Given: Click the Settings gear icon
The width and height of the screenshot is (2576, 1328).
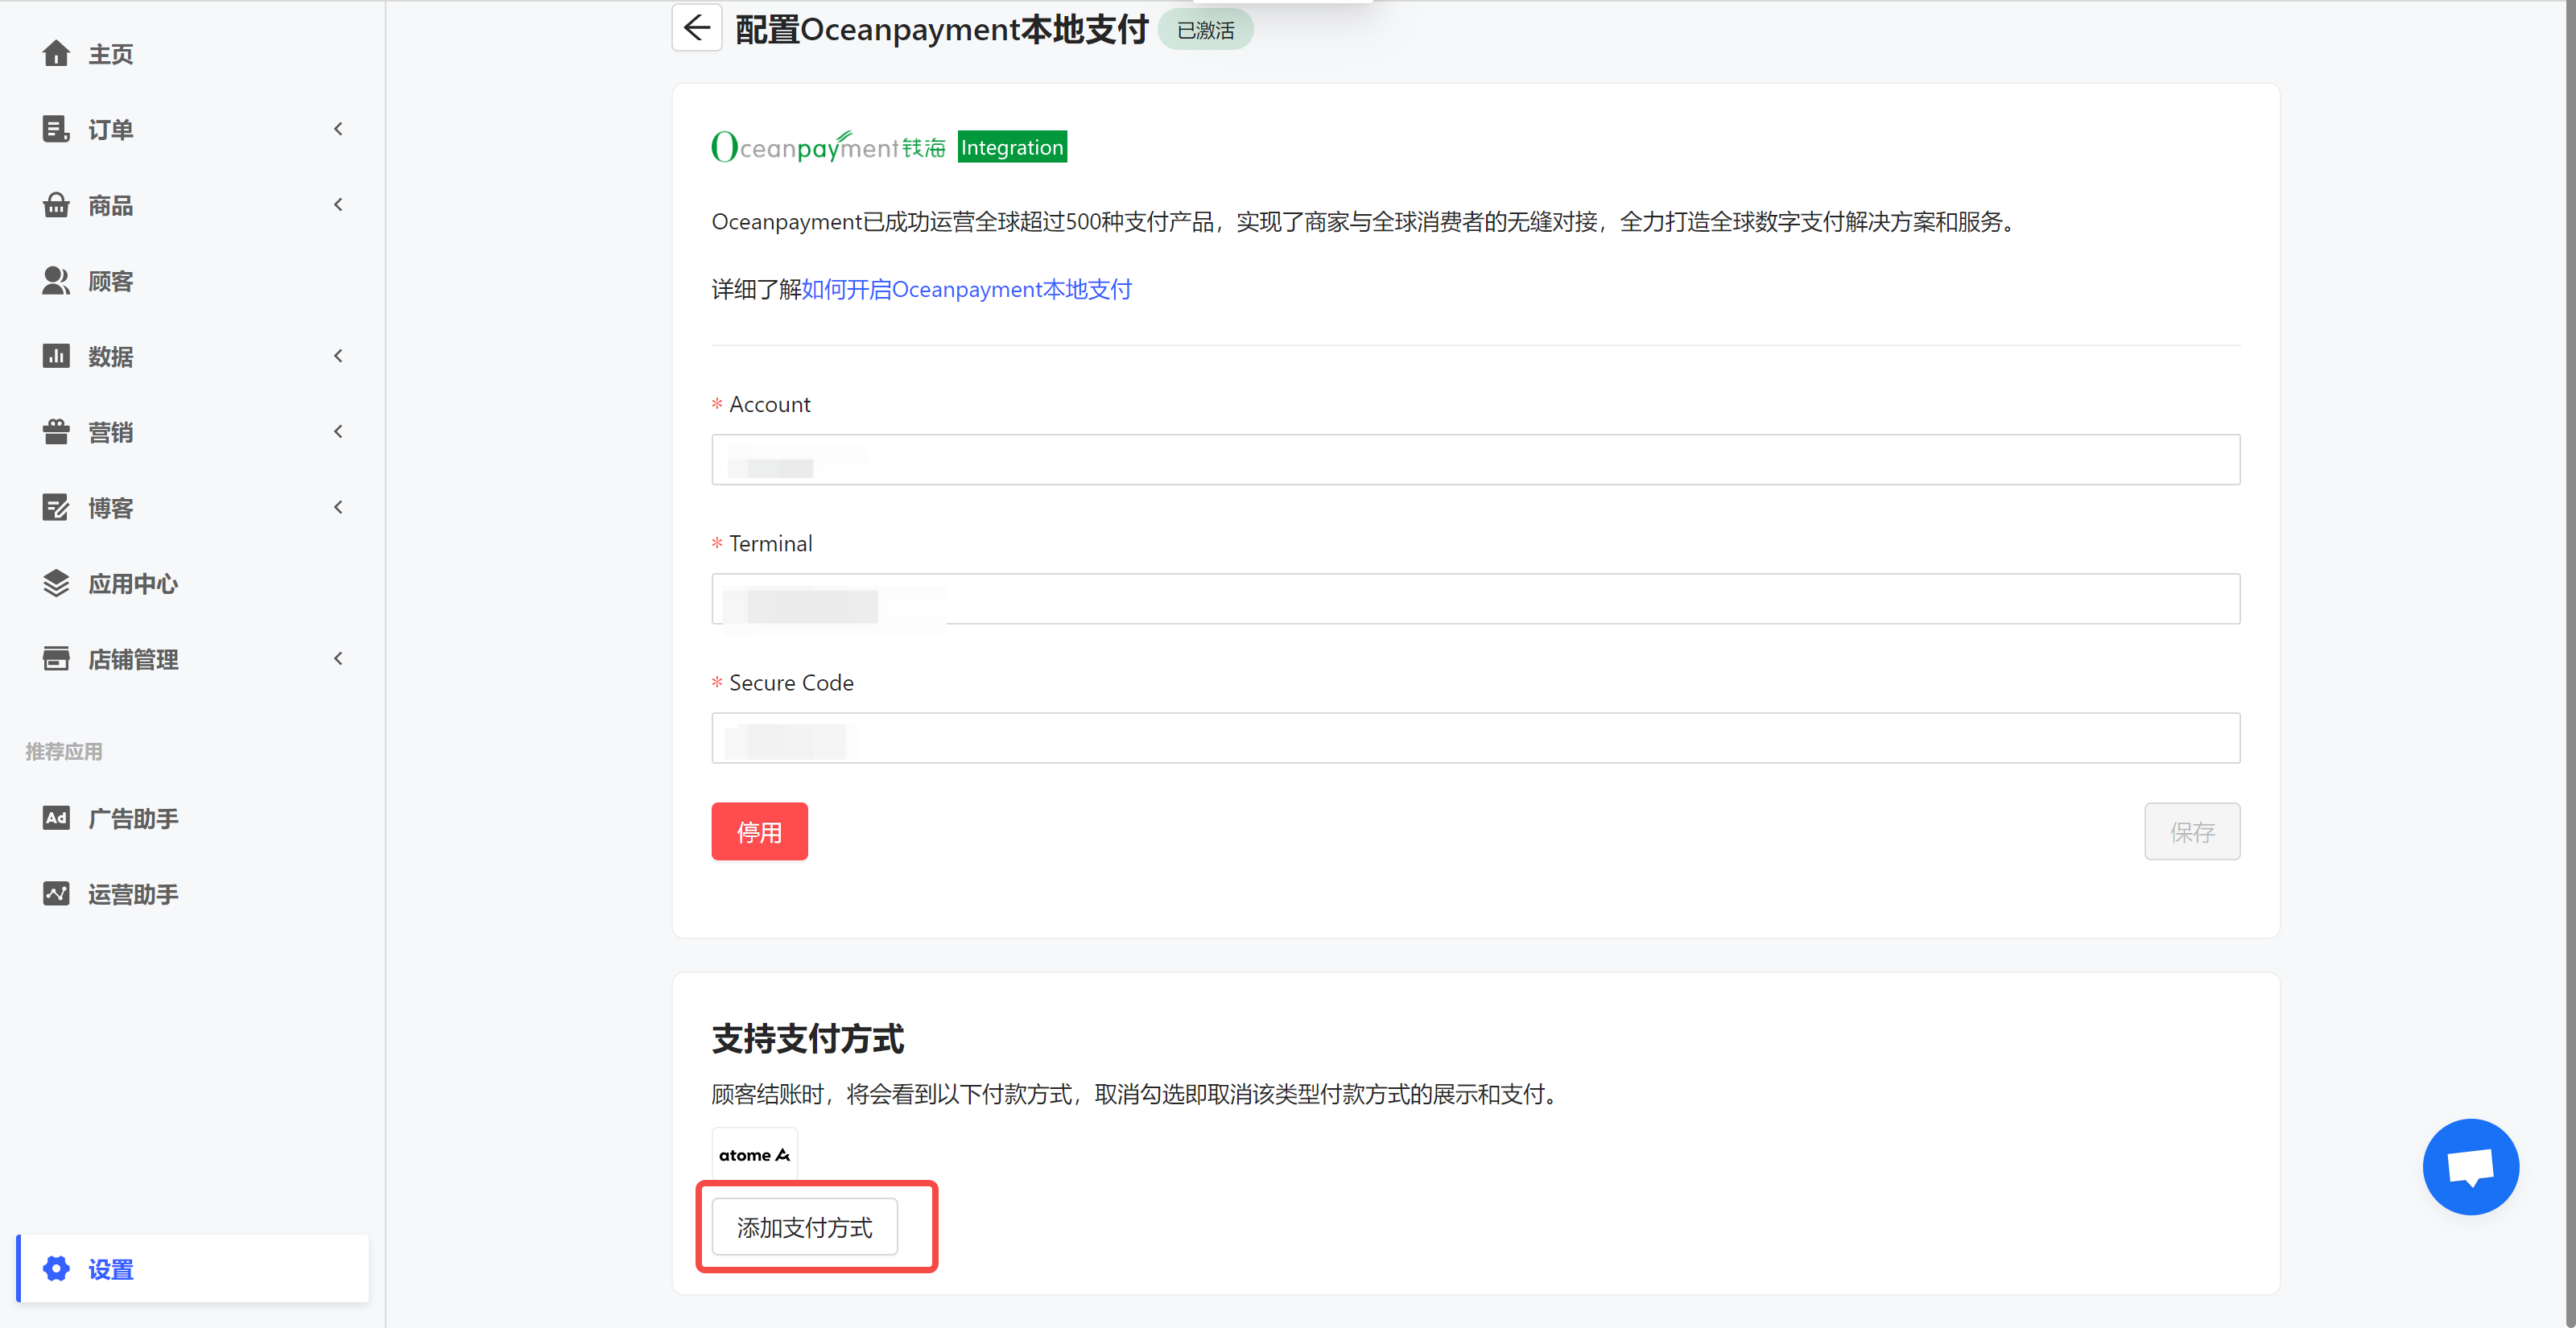Looking at the screenshot, I should coord(56,1269).
